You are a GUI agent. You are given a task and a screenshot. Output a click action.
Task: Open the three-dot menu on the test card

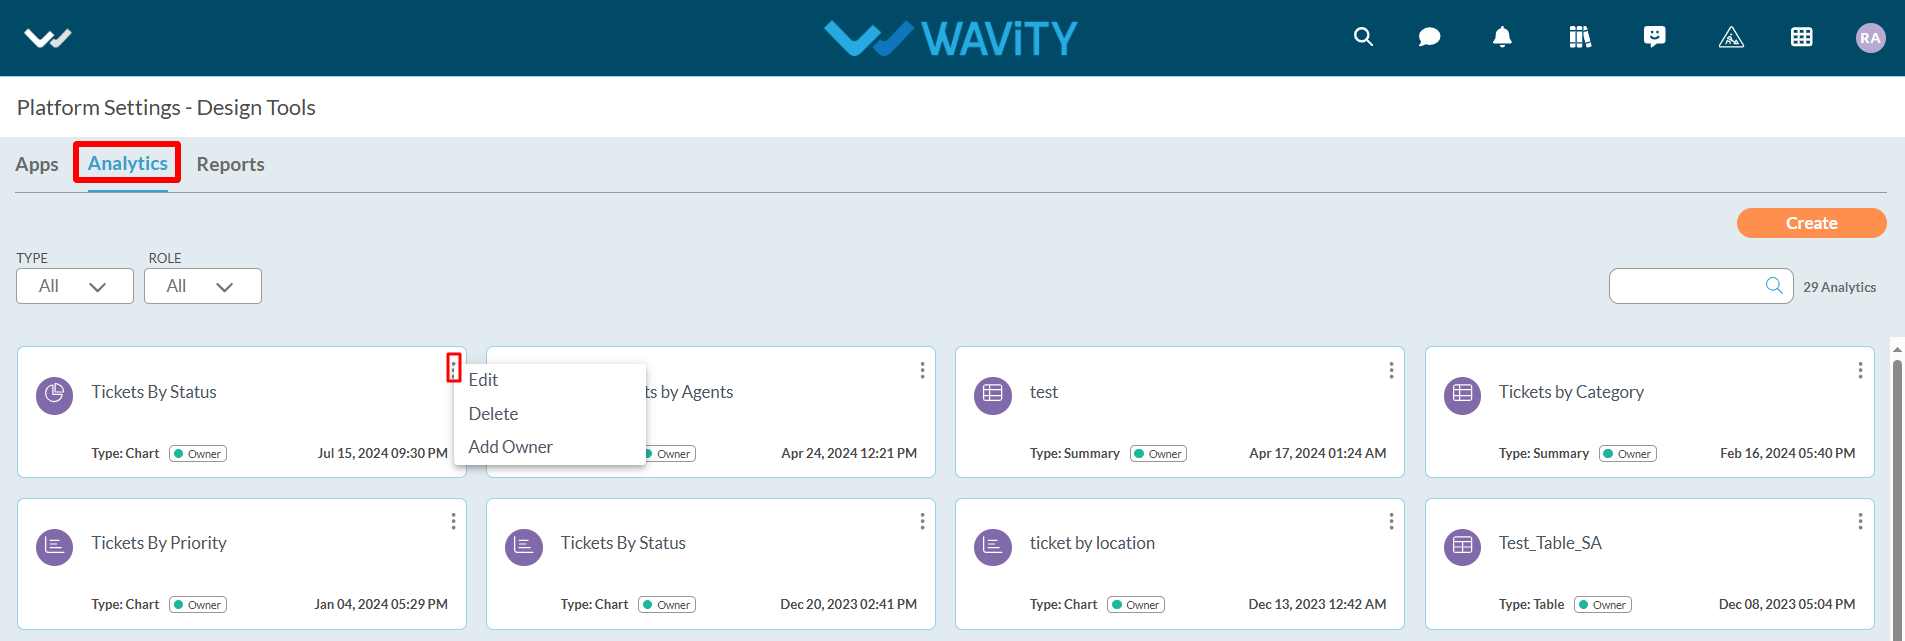coord(1391,370)
